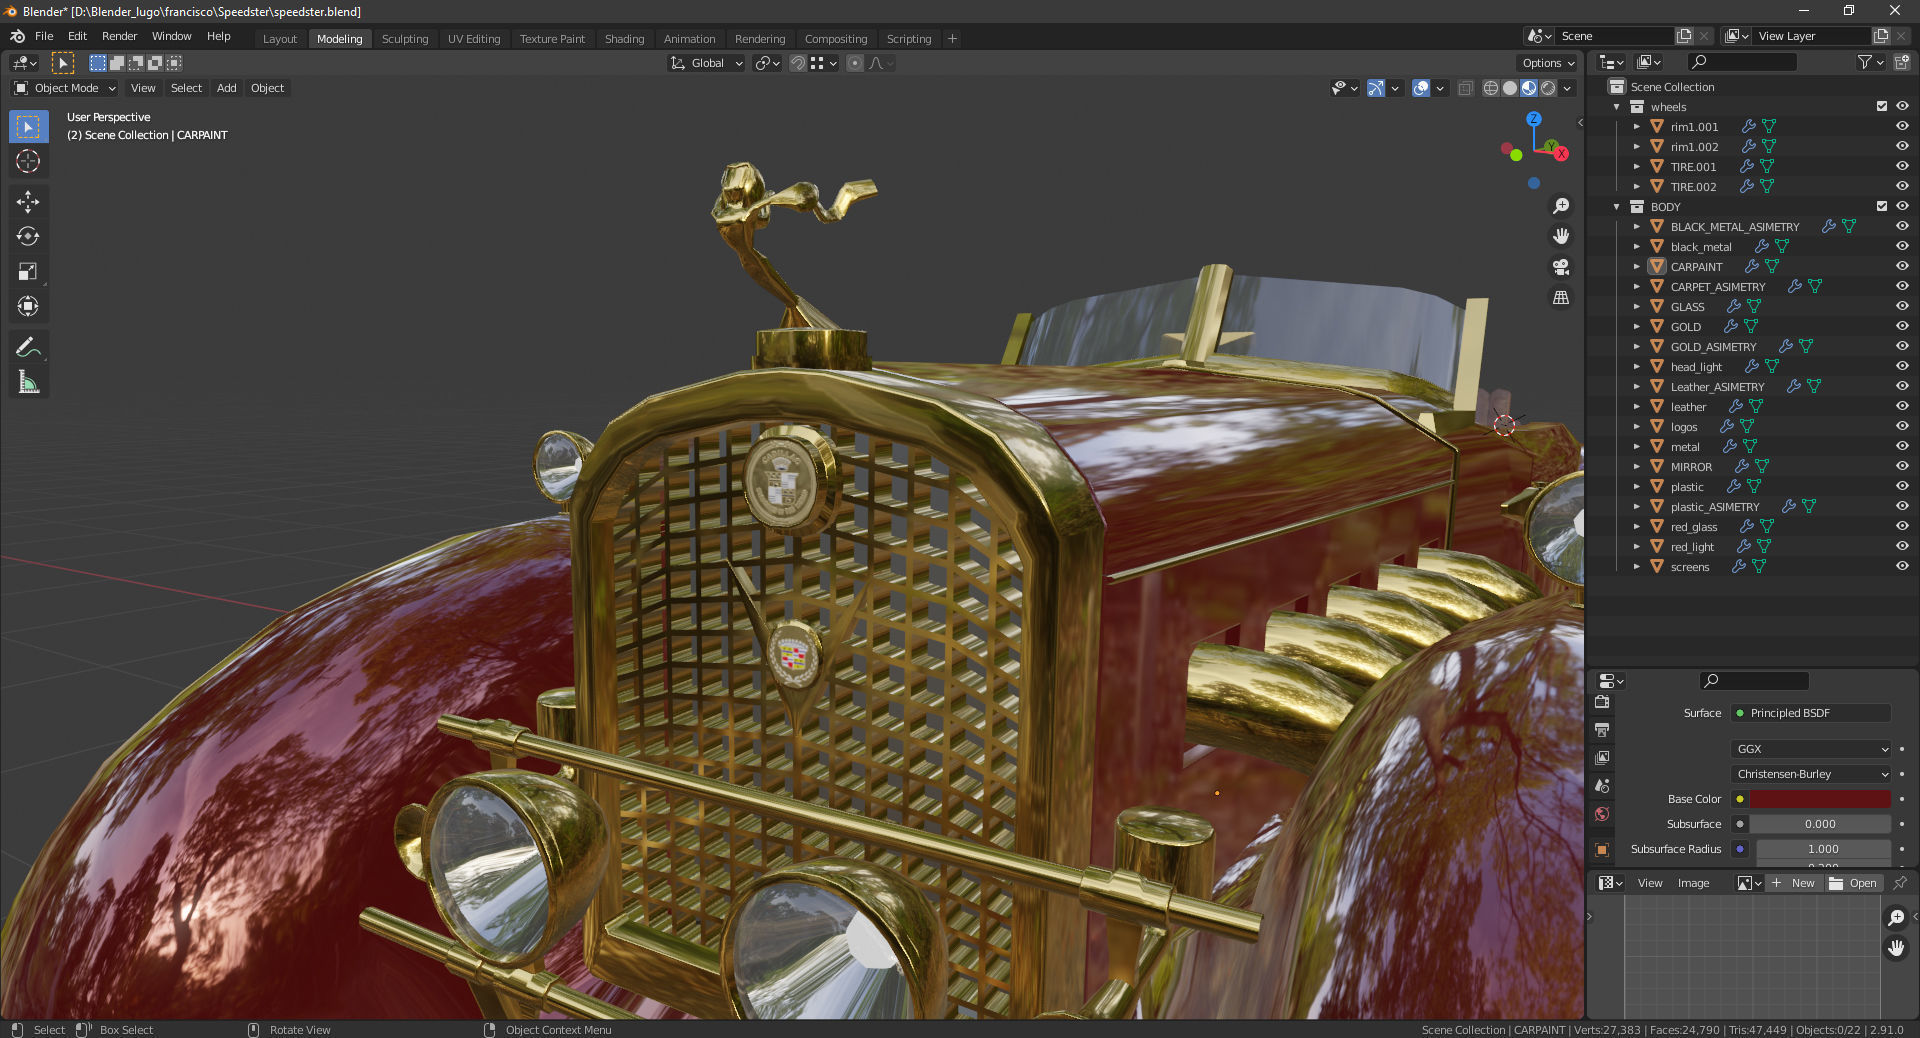This screenshot has width=1920, height=1038.
Task: Activate the Transform tool
Action: click(x=28, y=307)
